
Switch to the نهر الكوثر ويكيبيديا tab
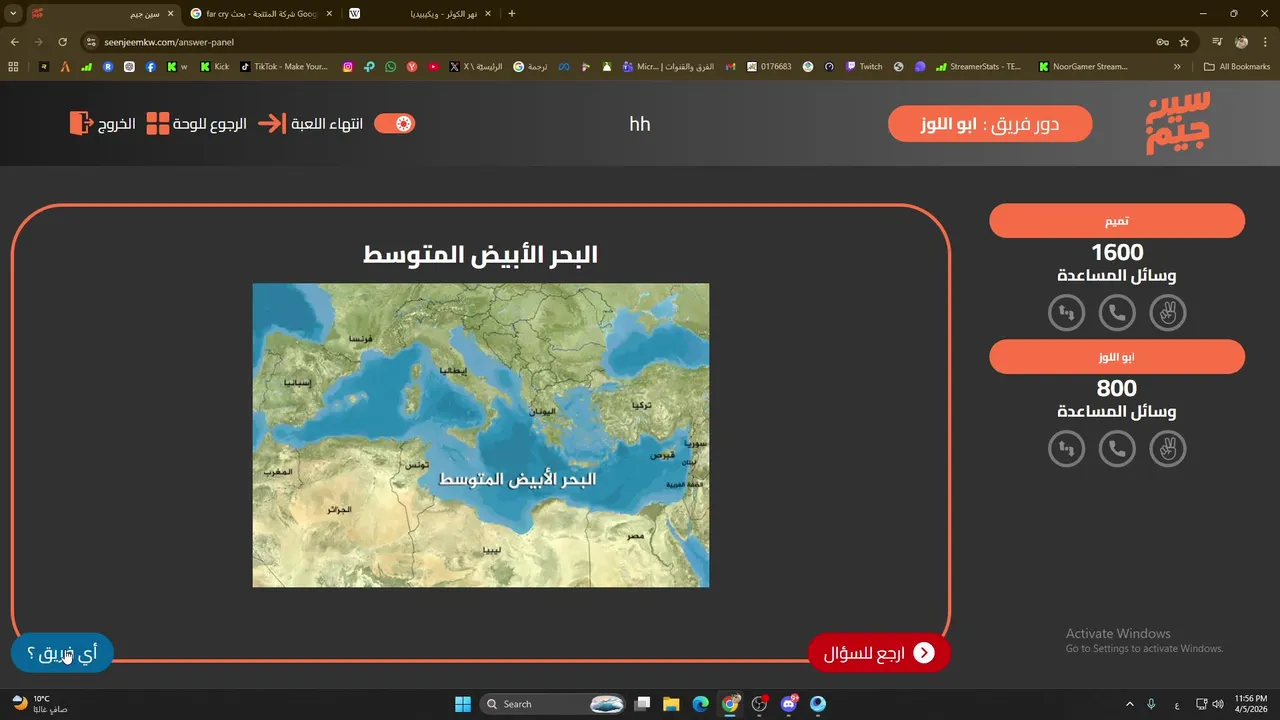418,14
